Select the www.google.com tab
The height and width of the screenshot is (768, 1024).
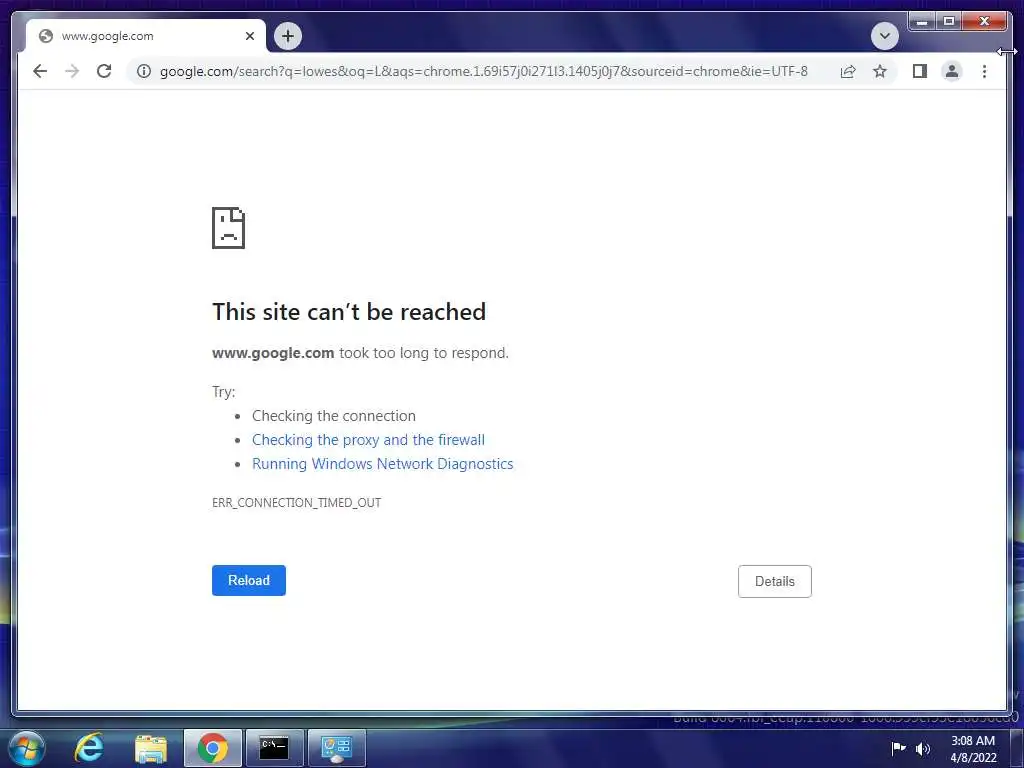[146, 36]
